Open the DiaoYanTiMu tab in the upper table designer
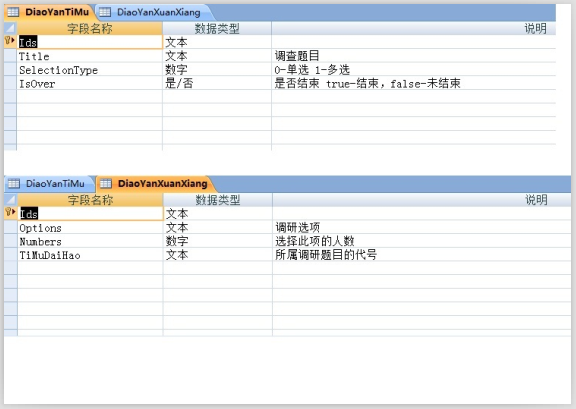576x409 pixels. coord(51,12)
